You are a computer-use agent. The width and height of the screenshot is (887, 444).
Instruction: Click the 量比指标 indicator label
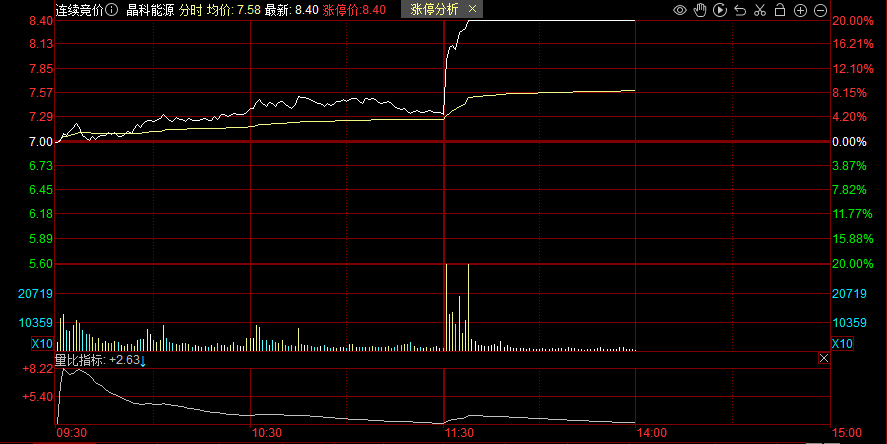(80, 360)
